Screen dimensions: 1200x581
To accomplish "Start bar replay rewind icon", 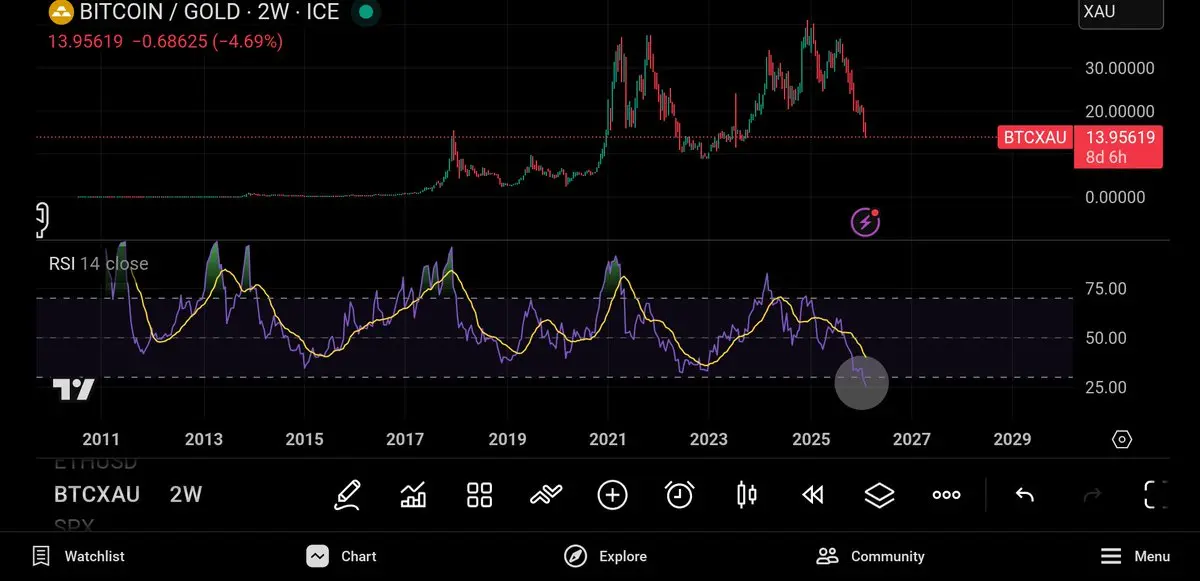I will pyautogui.click(x=813, y=495).
